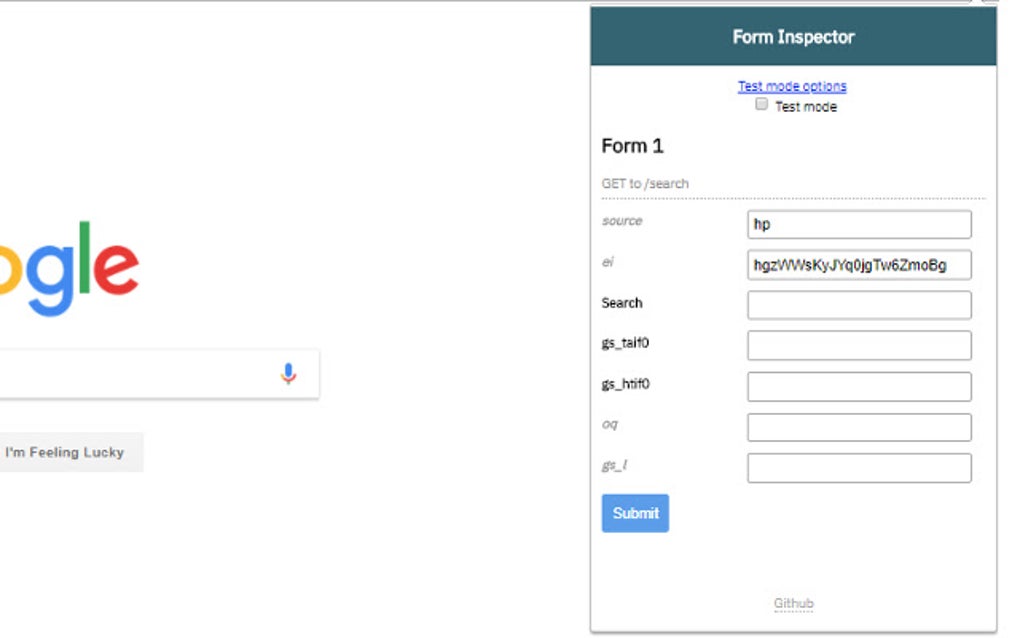Click the GET to /search label
The height and width of the screenshot is (638, 1020).
point(644,183)
